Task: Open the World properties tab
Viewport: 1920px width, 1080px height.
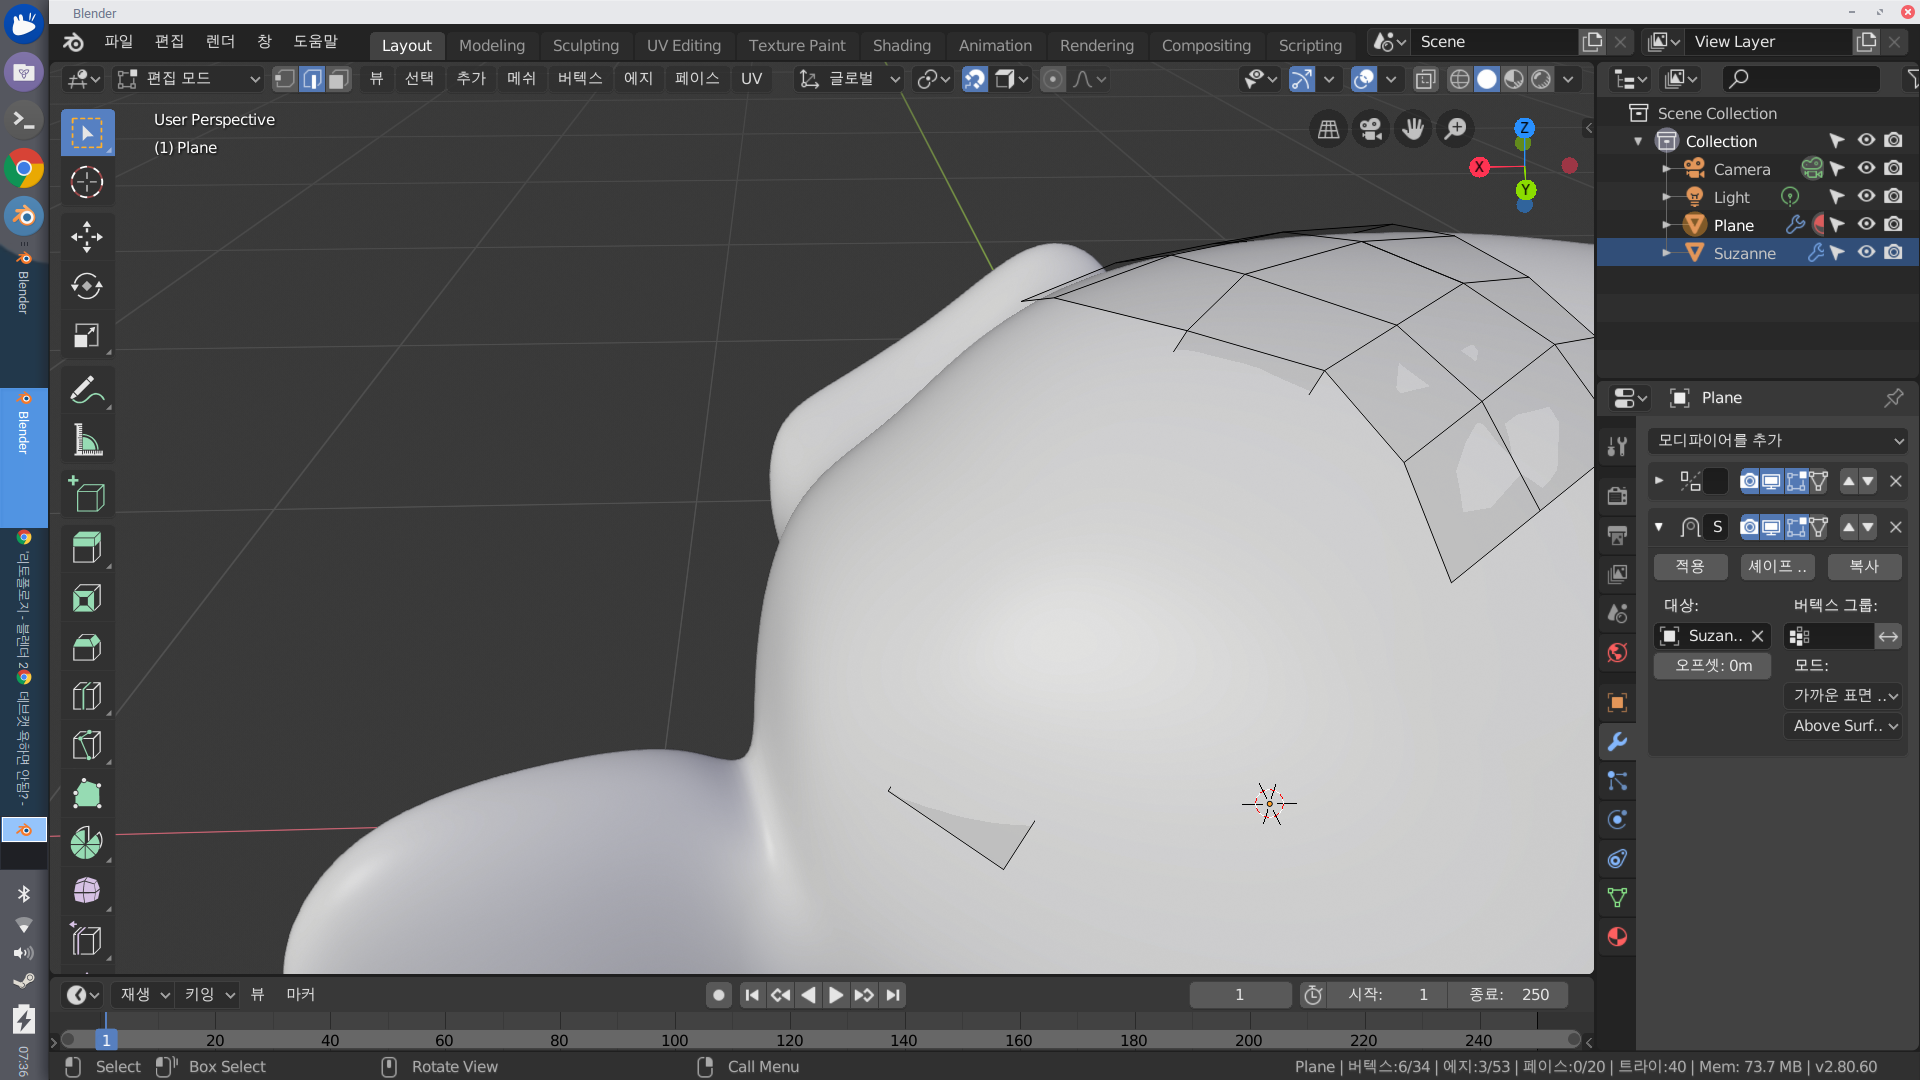Action: point(1617,653)
